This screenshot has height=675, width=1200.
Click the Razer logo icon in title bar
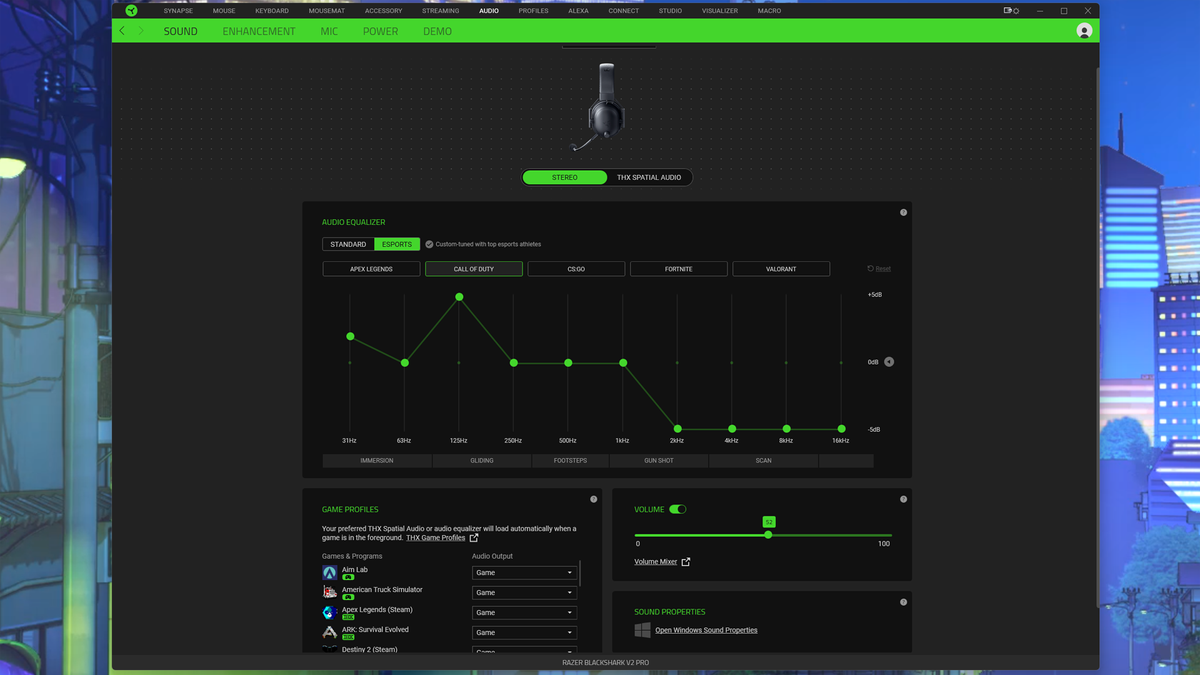point(131,10)
